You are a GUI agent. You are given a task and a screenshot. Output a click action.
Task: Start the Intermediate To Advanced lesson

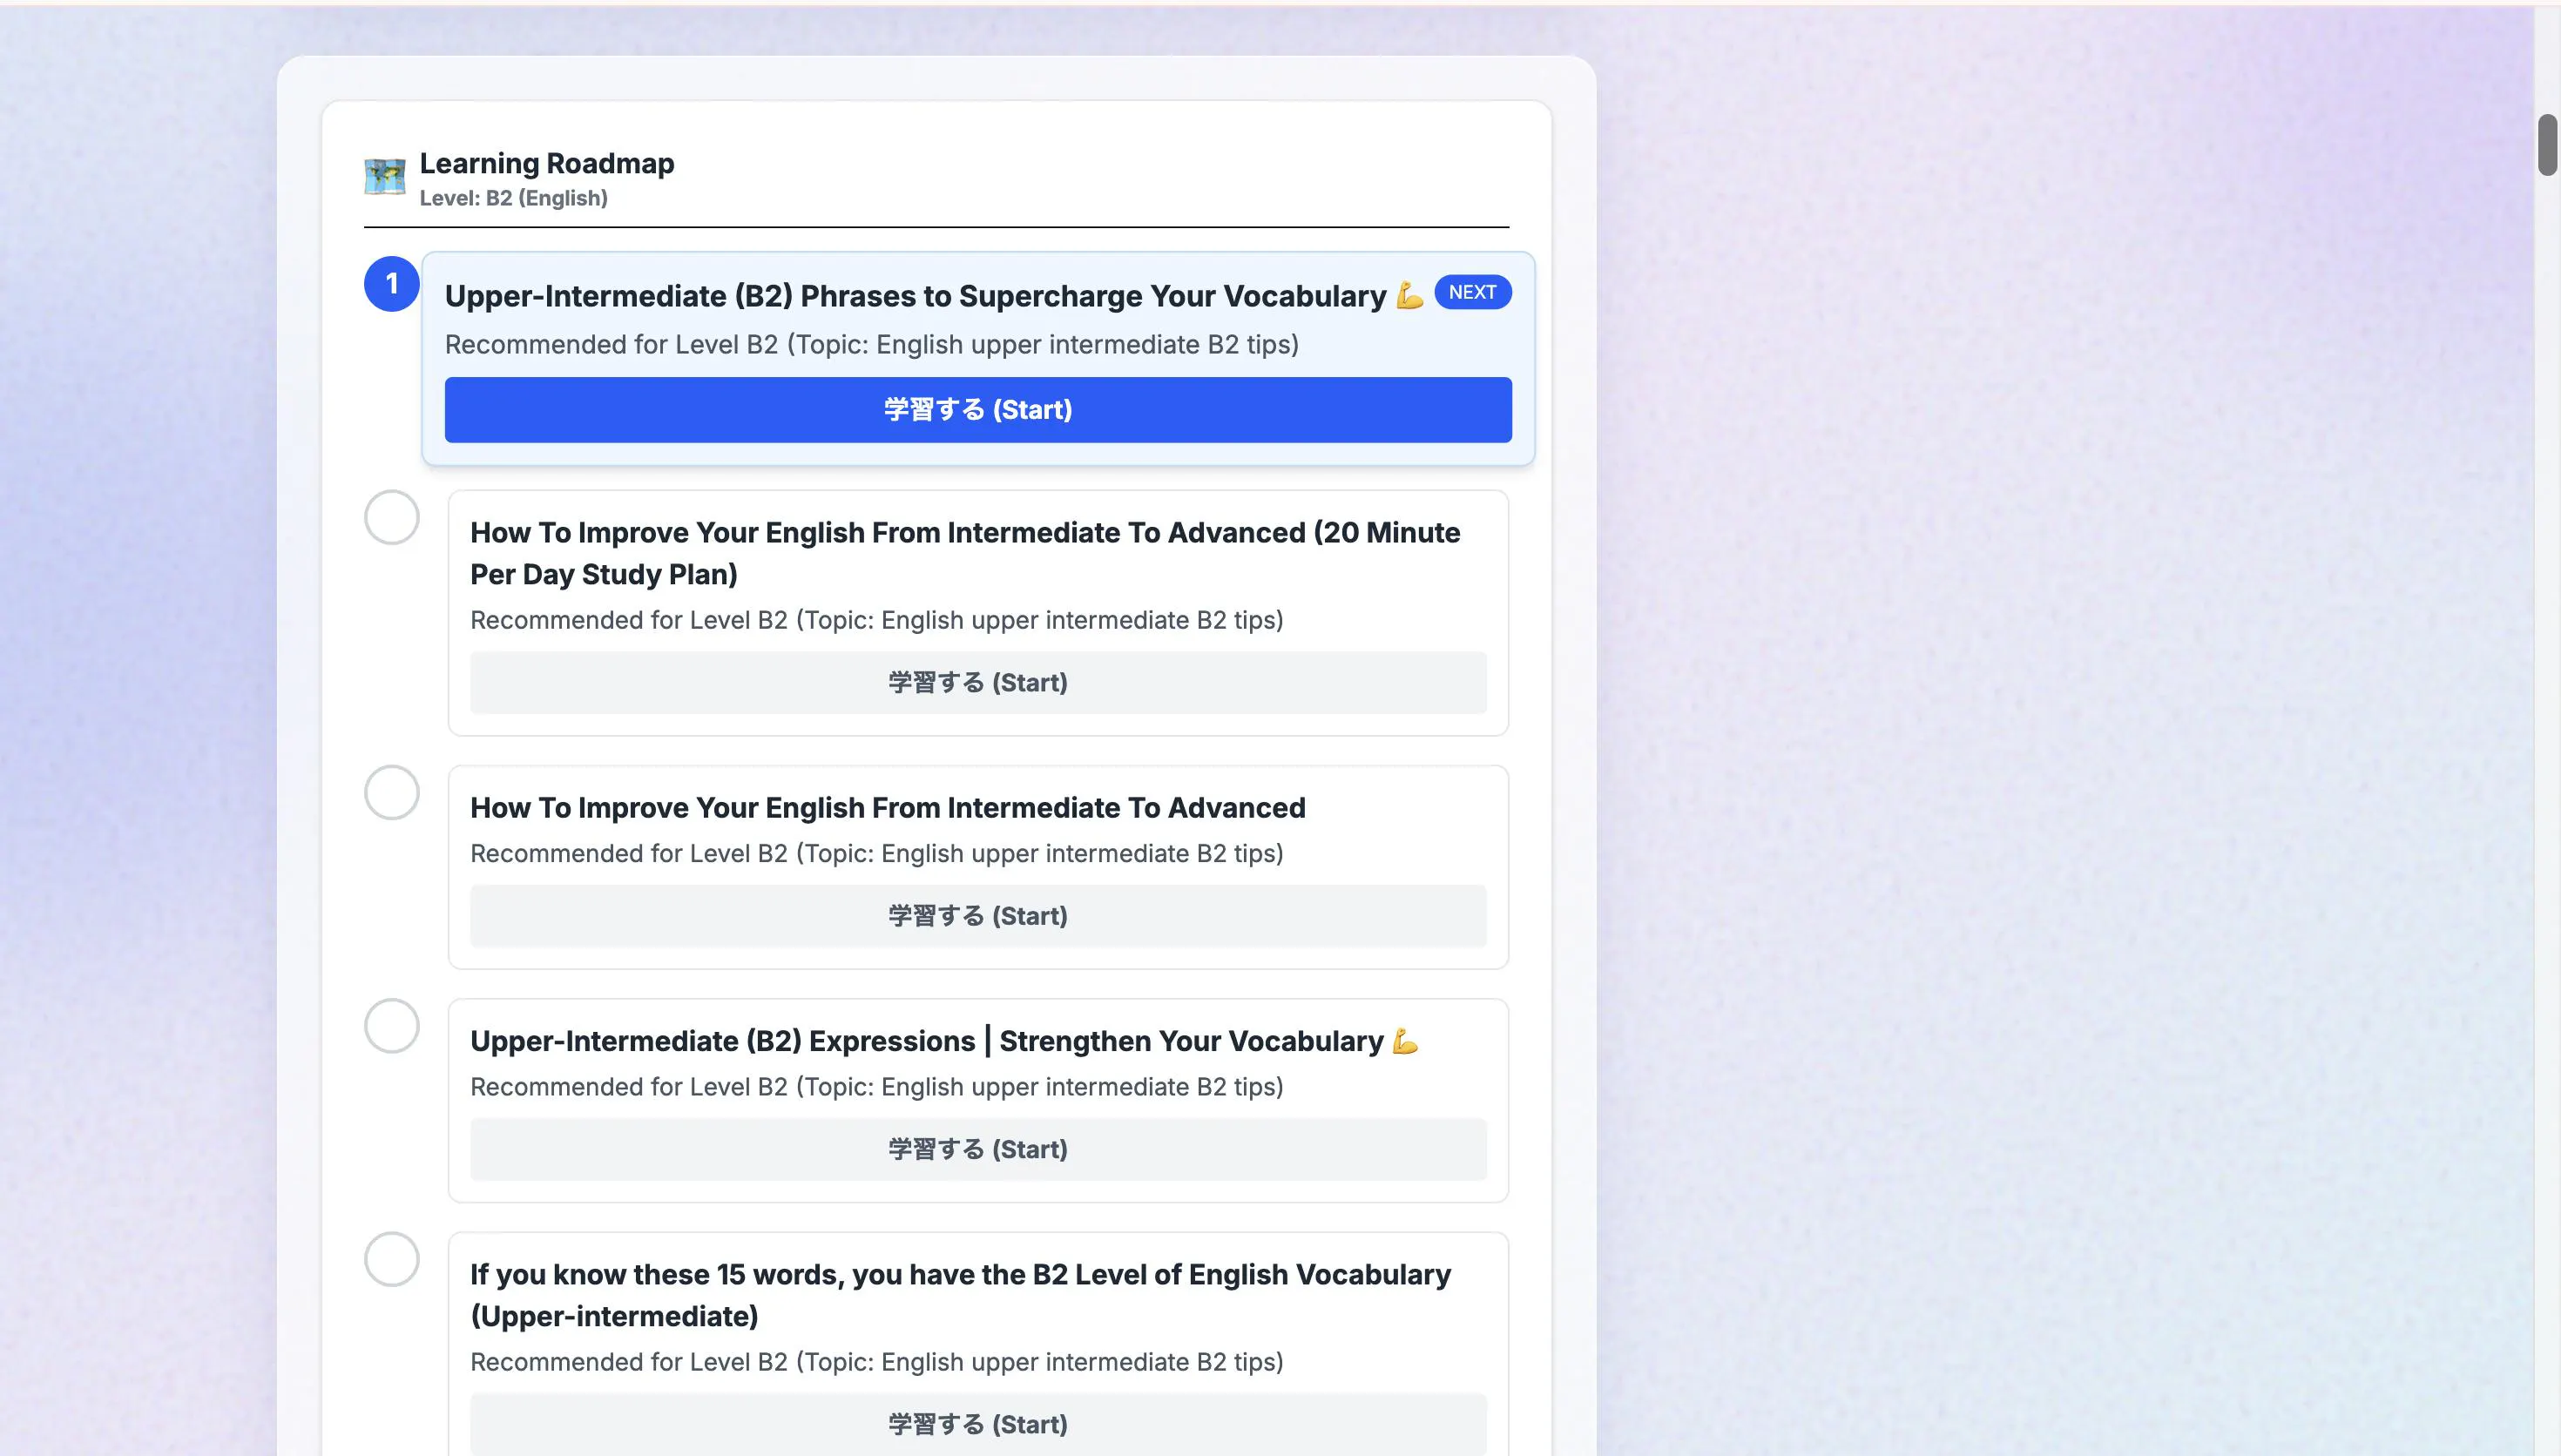tap(977, 915)
